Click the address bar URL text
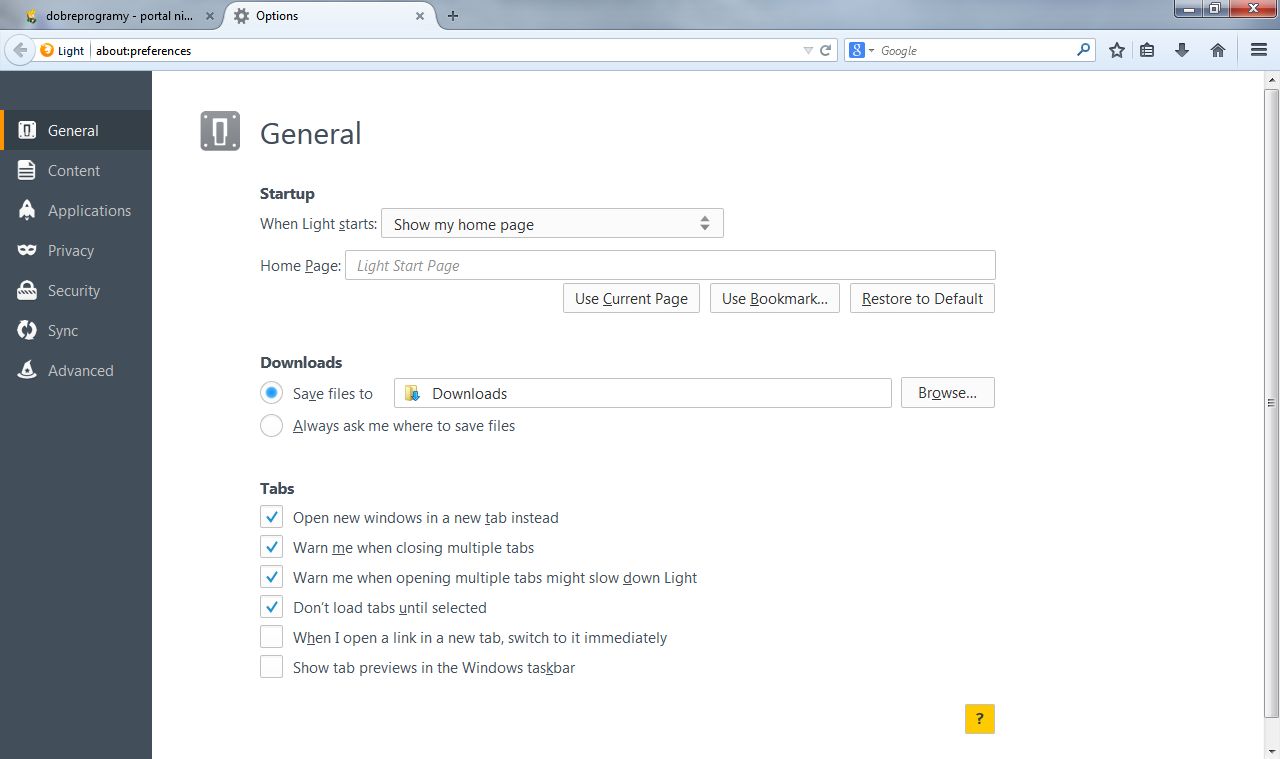 pyautogui.click(x=143, y=51)
